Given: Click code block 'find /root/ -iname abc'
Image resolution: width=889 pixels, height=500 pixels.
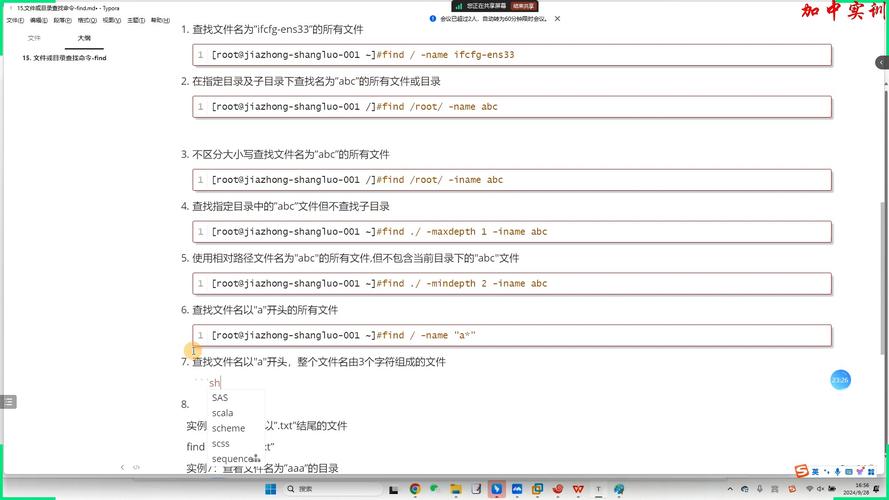Looking at the screenshot, I should (x=512, y=180).
